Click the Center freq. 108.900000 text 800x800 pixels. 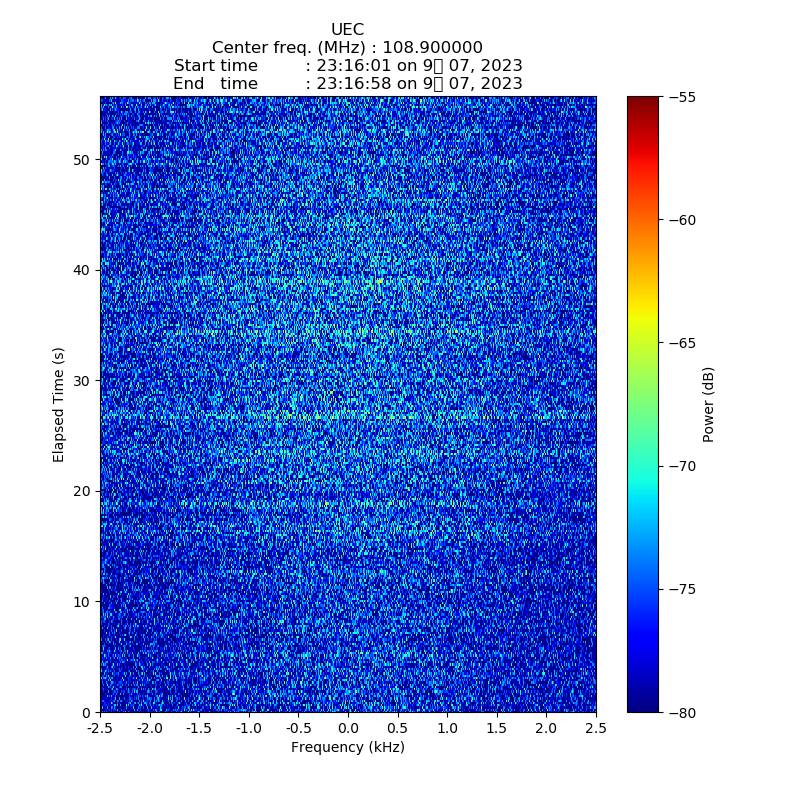[347, 48]
